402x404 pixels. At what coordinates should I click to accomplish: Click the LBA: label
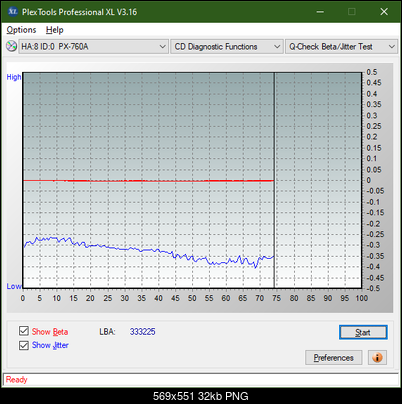[107, 332]
